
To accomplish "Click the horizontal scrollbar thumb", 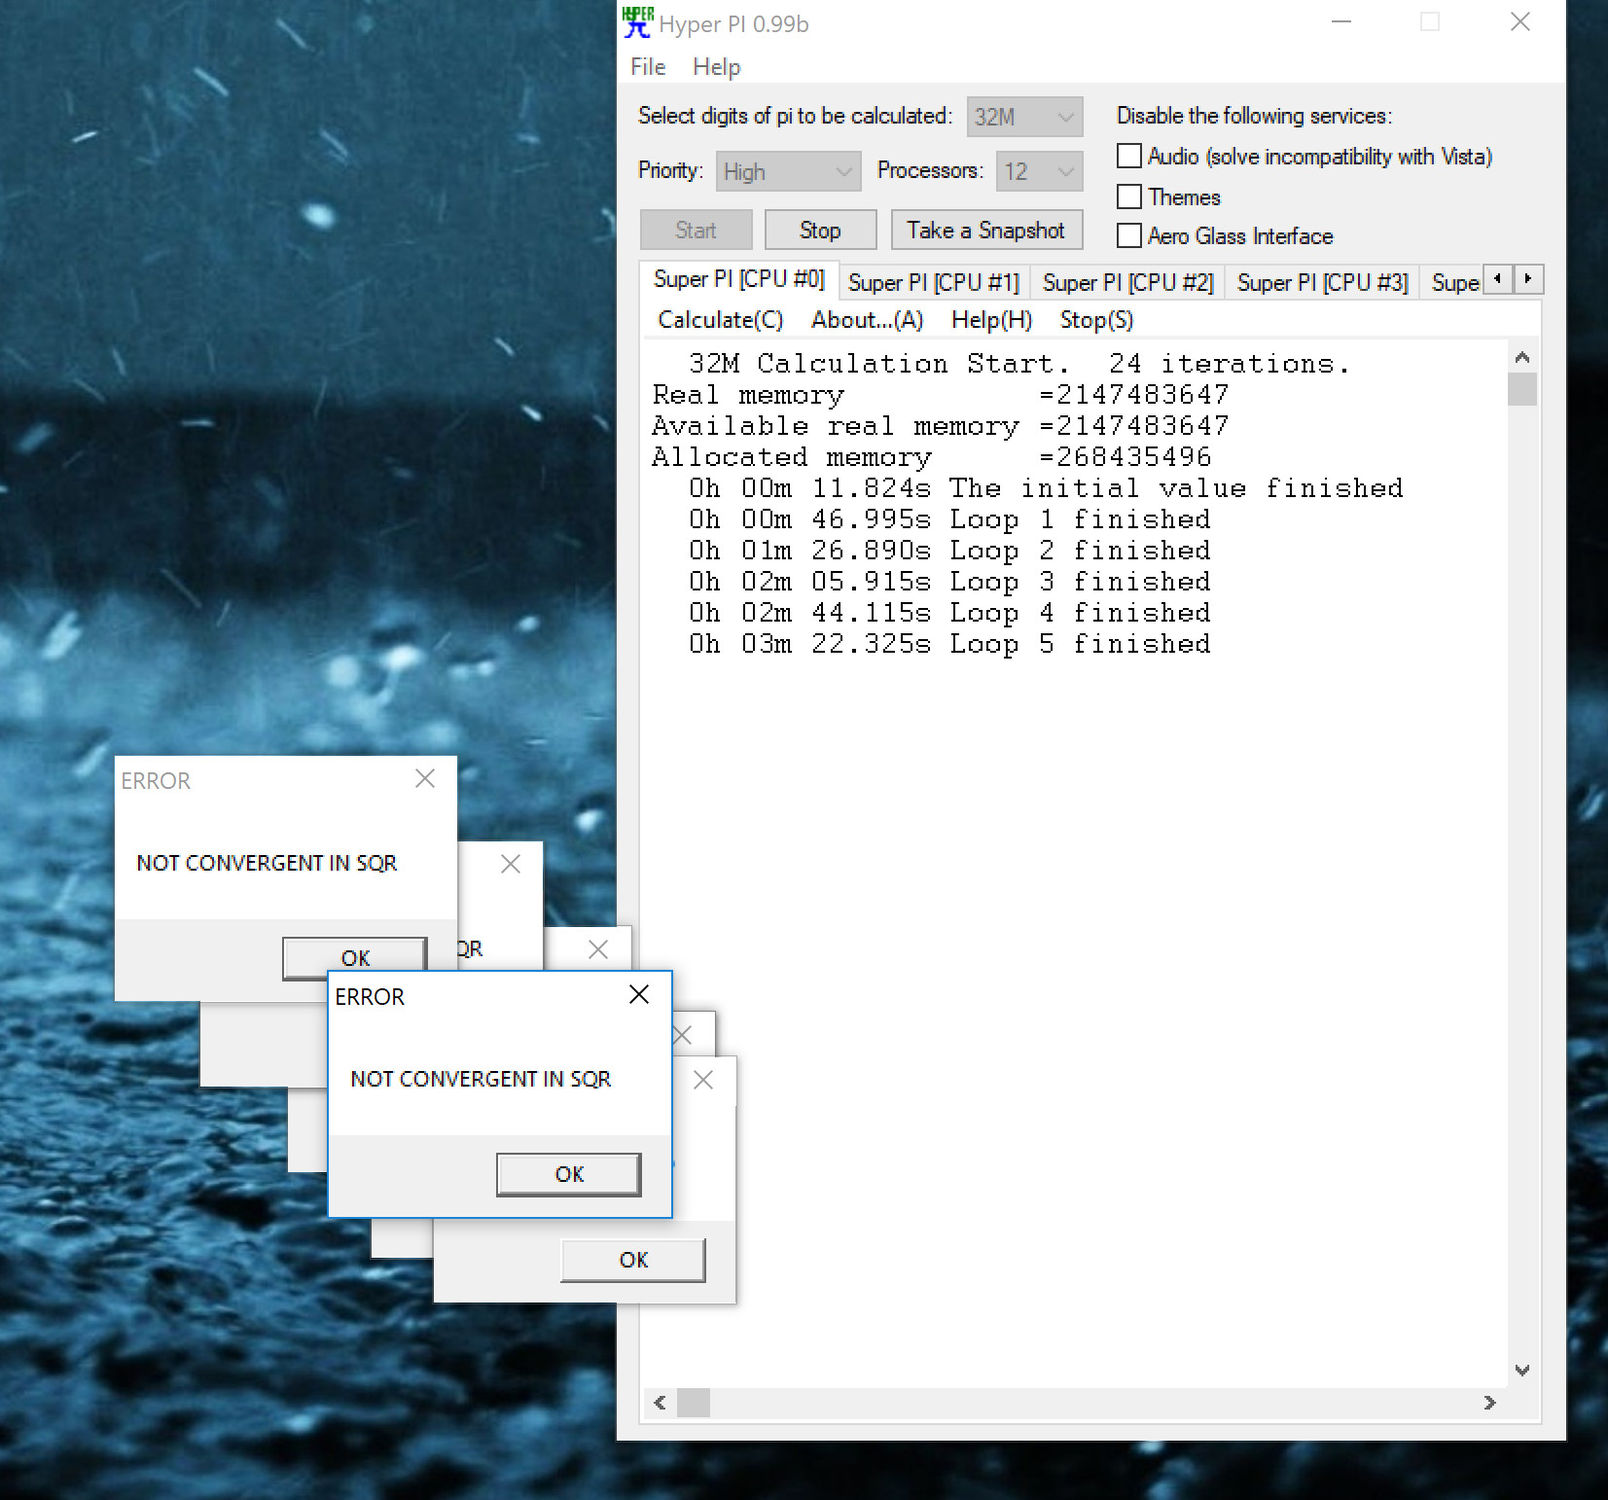I will 693,1403.
